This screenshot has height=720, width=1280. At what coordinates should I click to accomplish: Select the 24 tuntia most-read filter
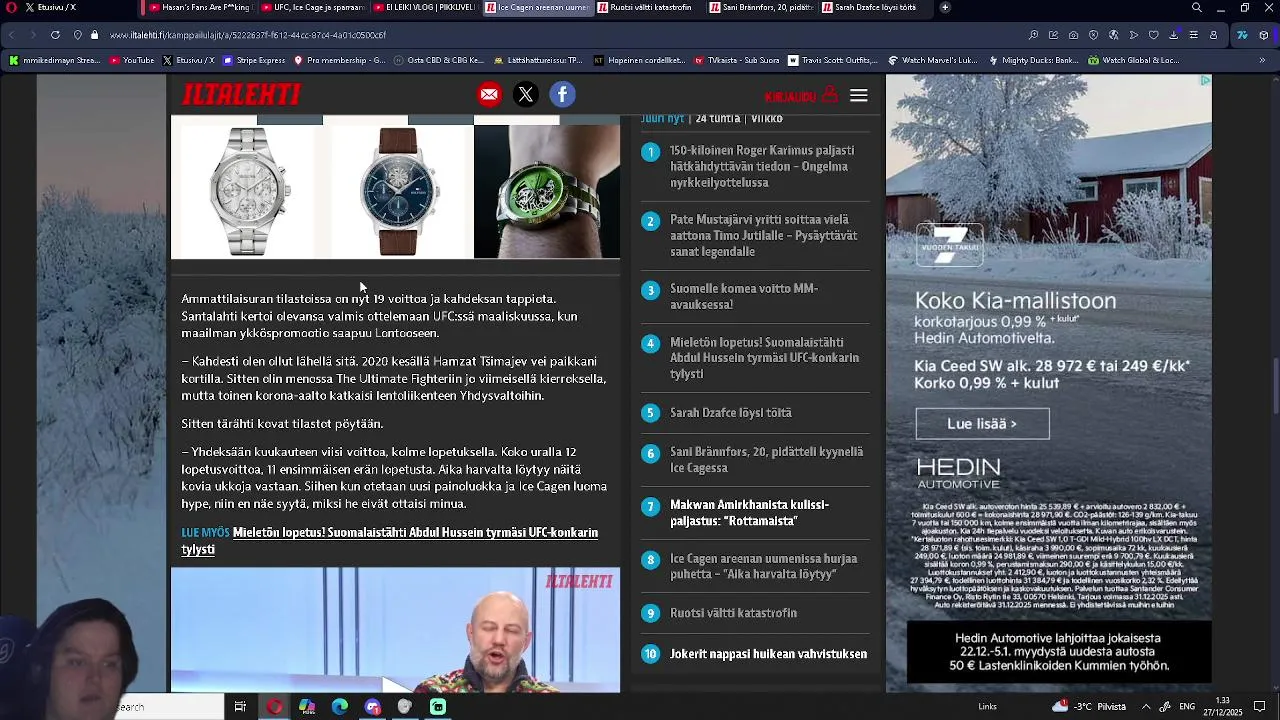point(717,119)
